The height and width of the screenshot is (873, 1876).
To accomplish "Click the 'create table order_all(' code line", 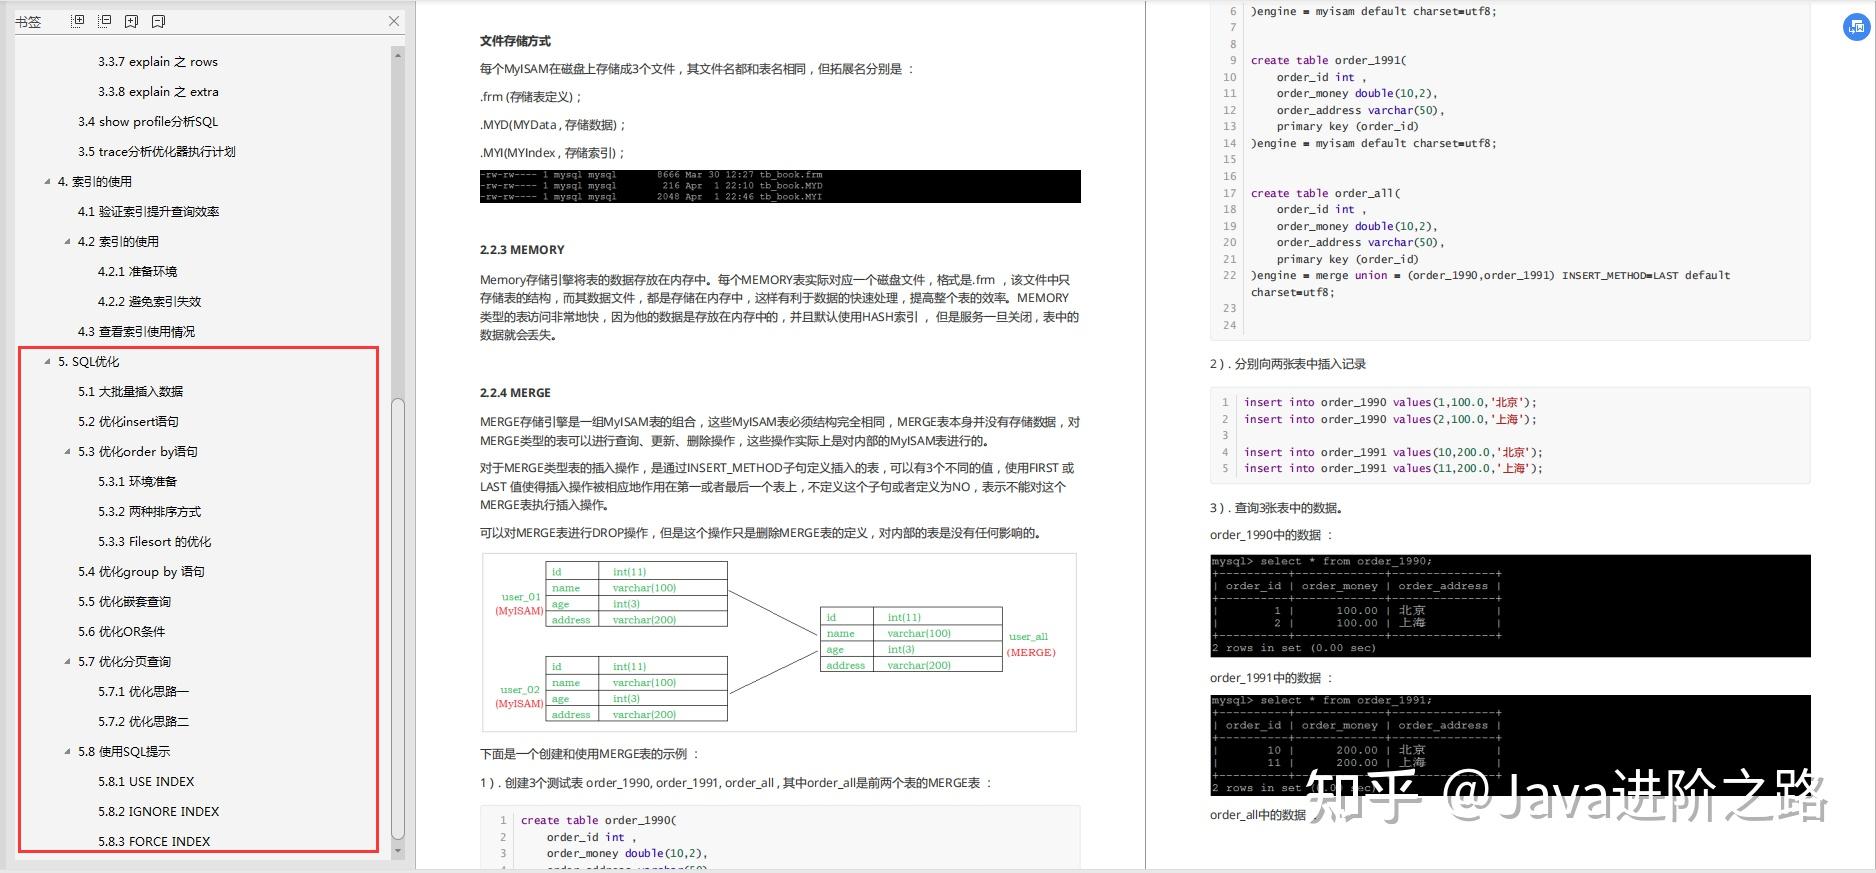I will pyautogui.click(x=1326, y=193).
